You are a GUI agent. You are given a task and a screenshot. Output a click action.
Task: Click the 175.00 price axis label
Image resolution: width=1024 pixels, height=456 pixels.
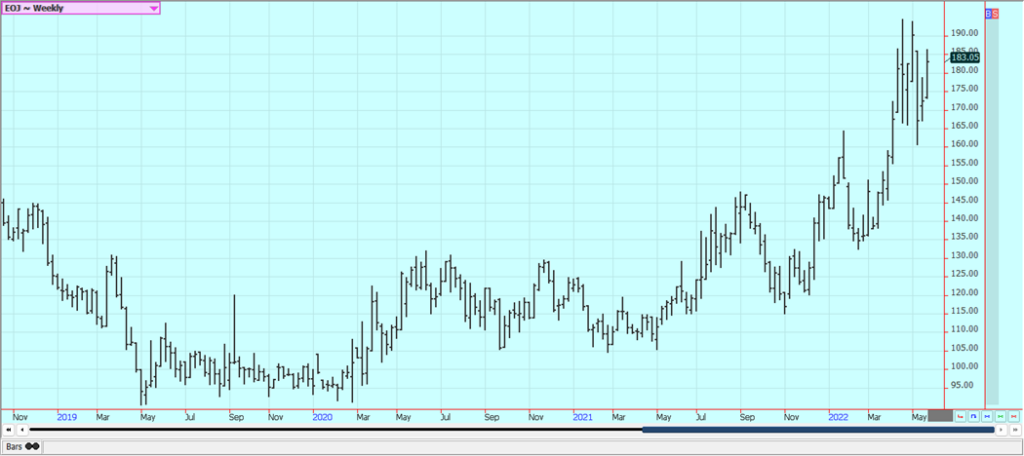point(964,88)
